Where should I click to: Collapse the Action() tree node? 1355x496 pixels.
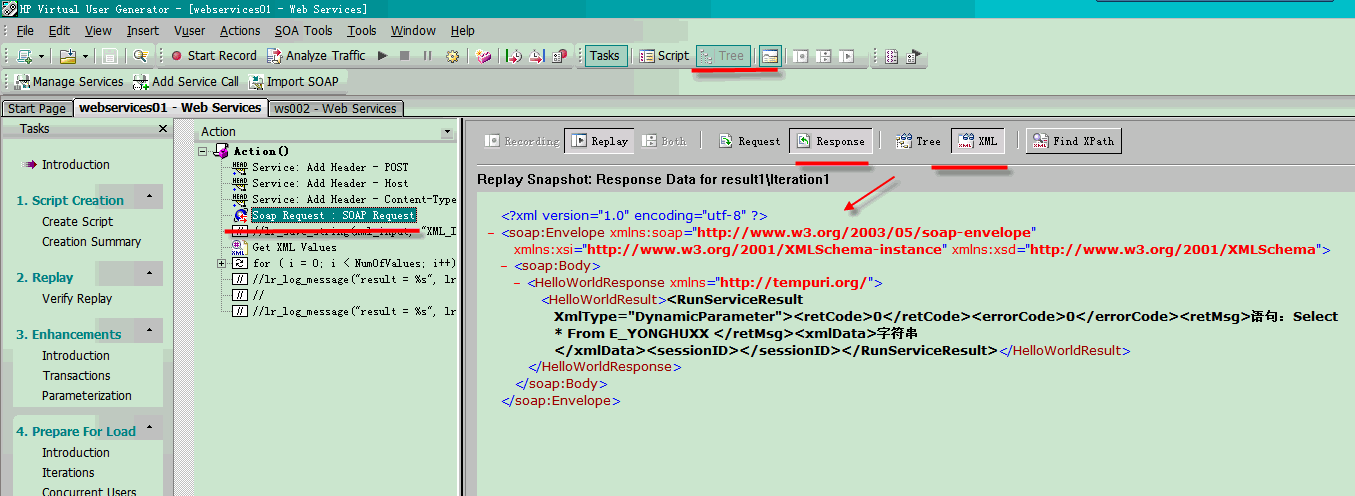(x=204, y=151)
